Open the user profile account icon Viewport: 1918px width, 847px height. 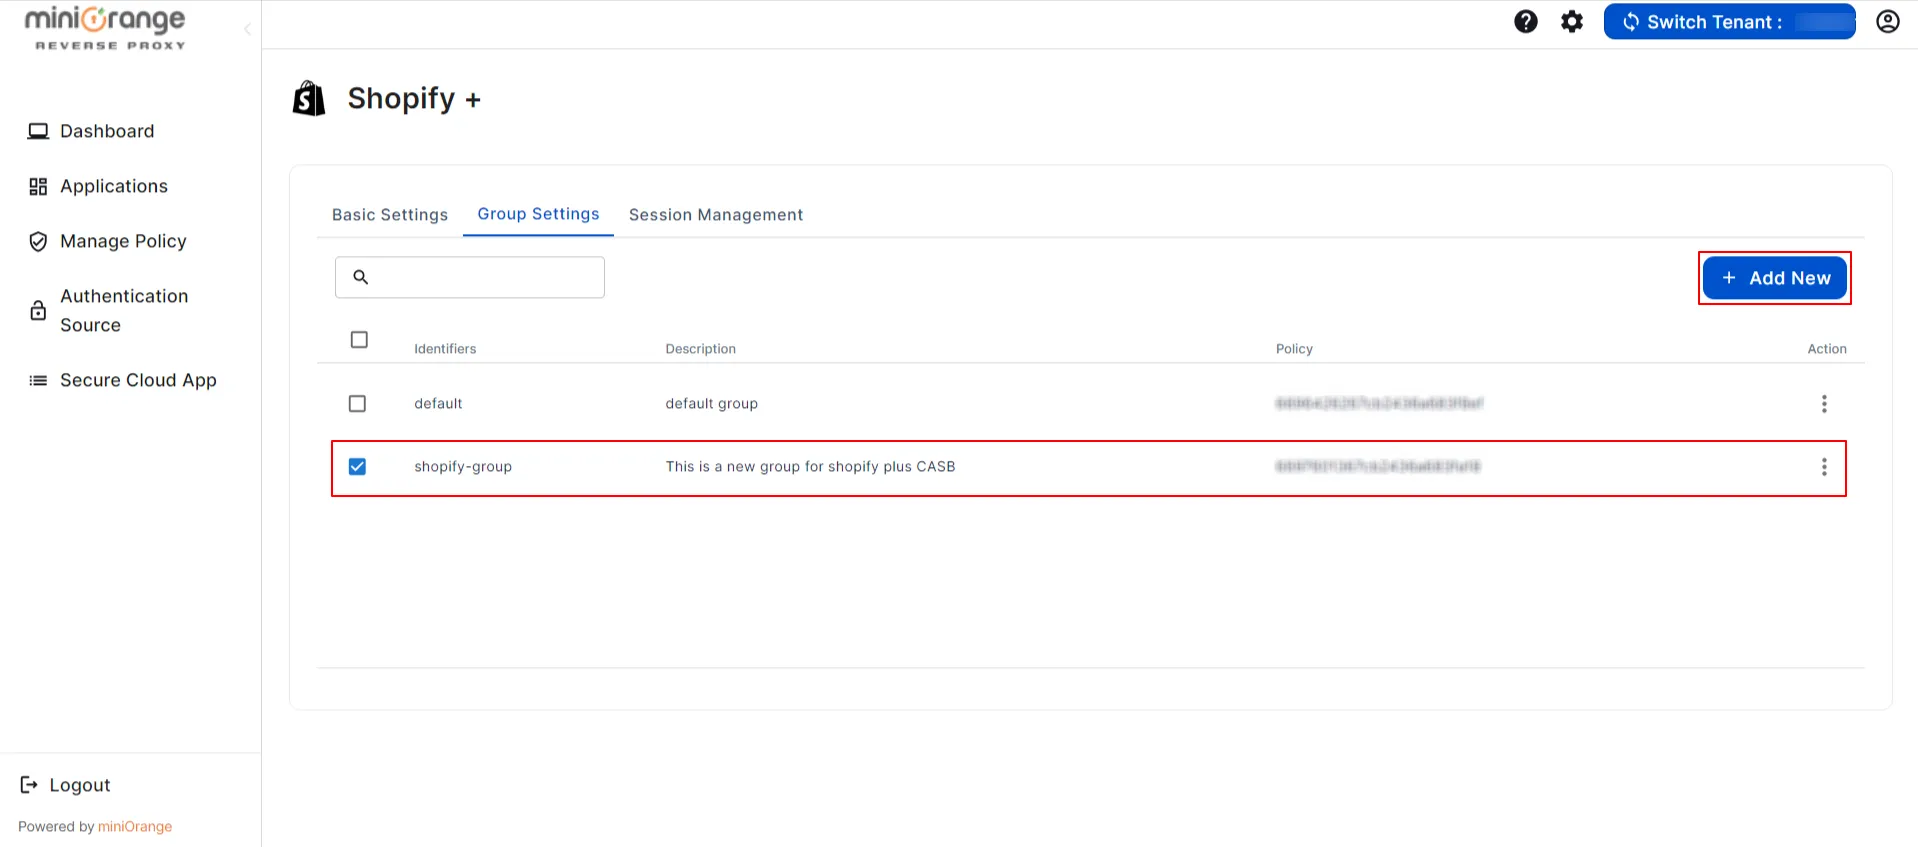(x=1887, y=22)
